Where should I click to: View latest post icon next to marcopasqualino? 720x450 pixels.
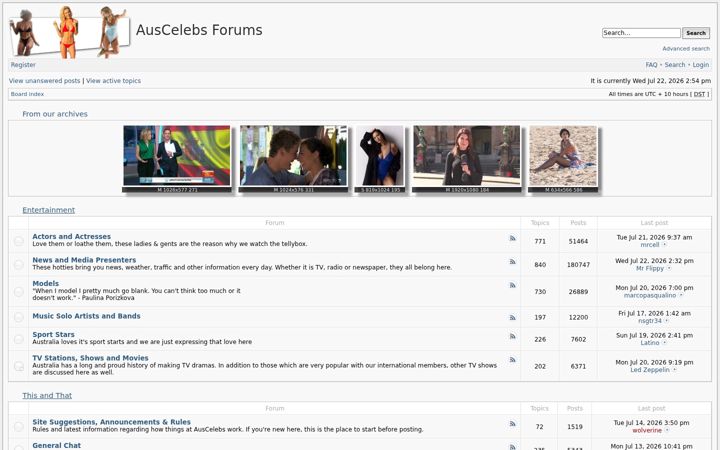[x=681, y=295]
